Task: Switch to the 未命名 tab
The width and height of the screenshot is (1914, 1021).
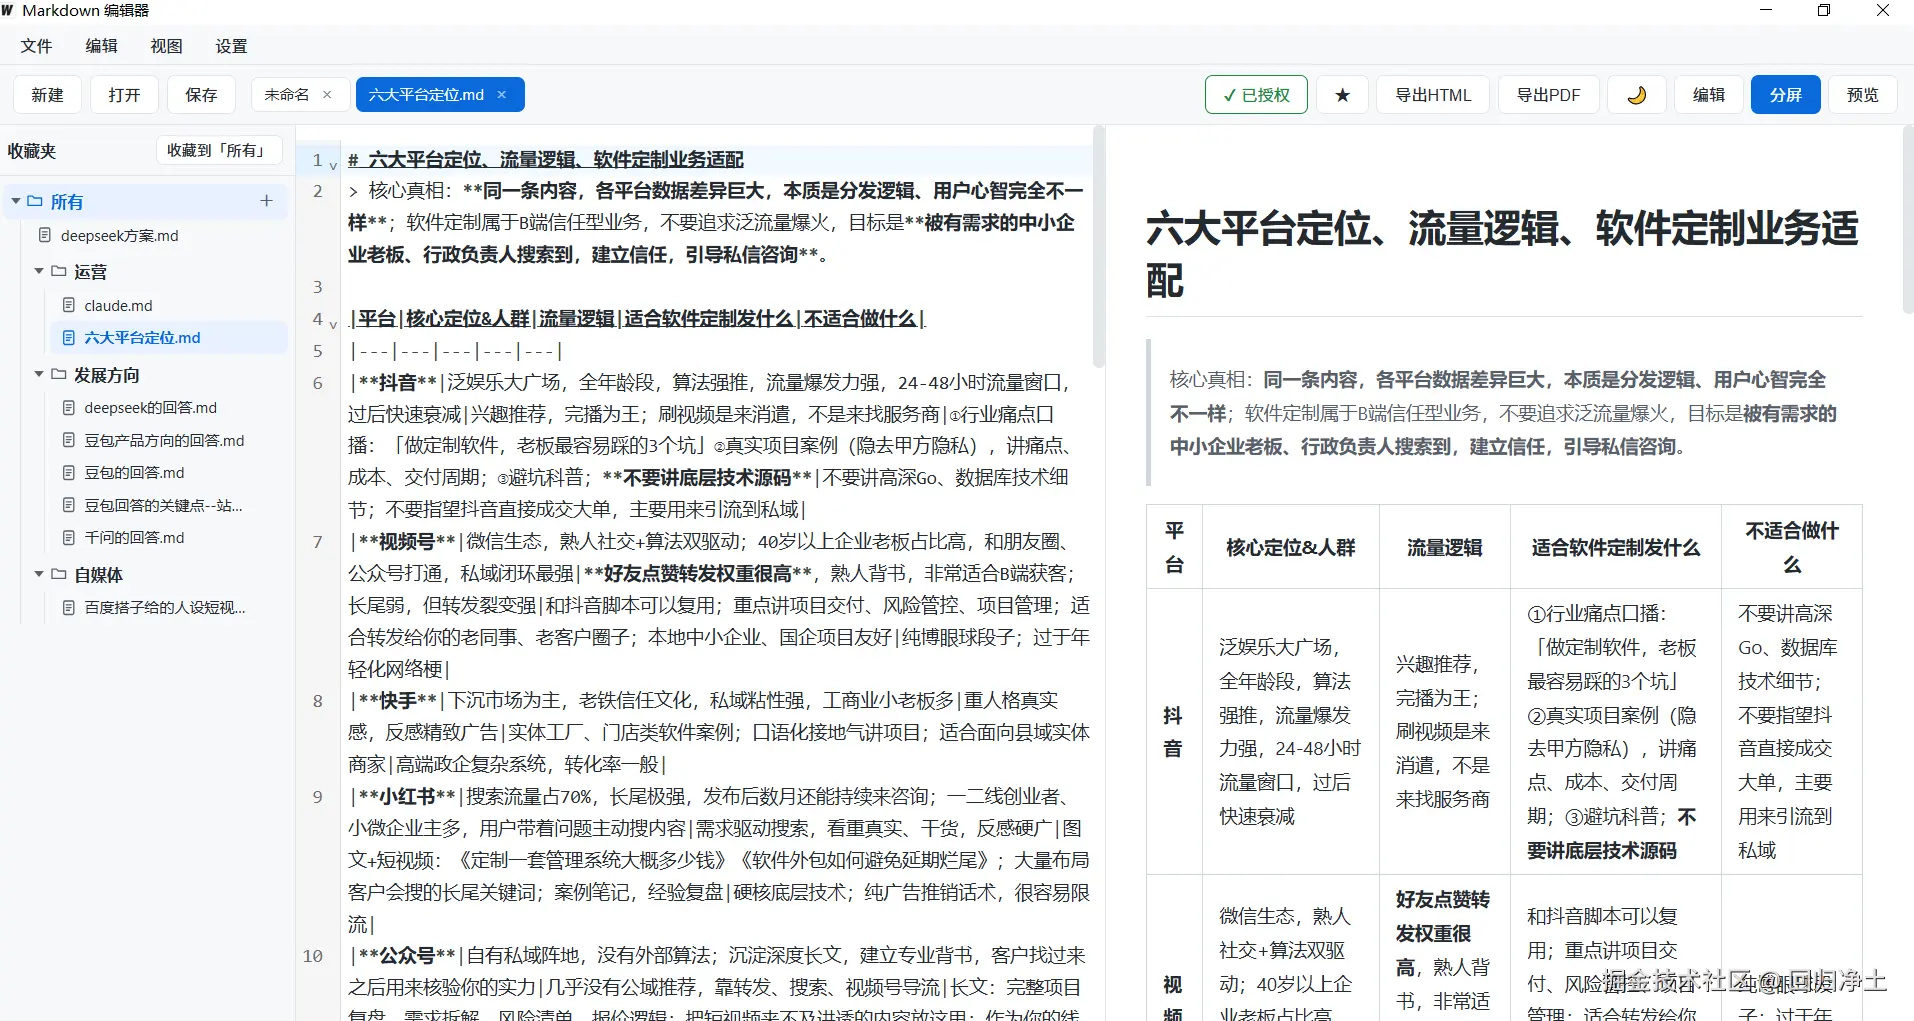Action: [x=287, y=95]
